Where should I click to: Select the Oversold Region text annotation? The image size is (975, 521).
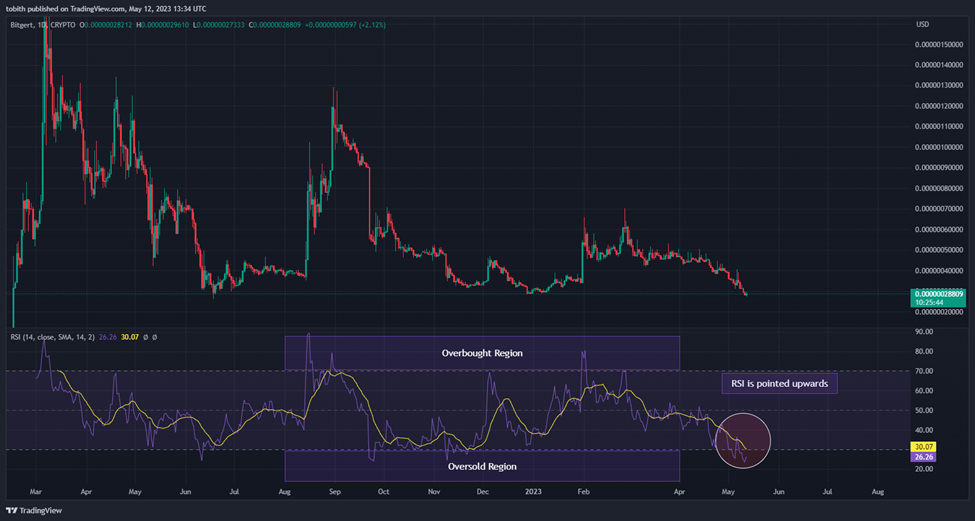(x=482, y=466)
